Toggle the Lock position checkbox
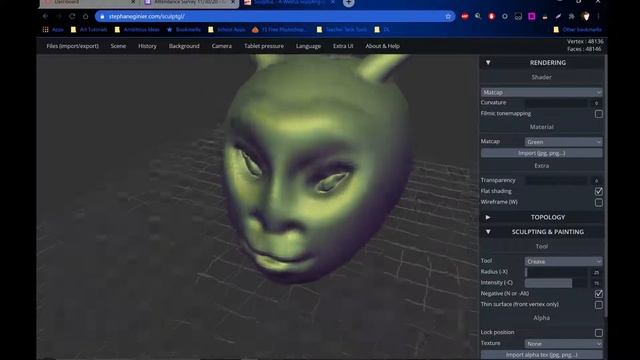 coord(598,333)
